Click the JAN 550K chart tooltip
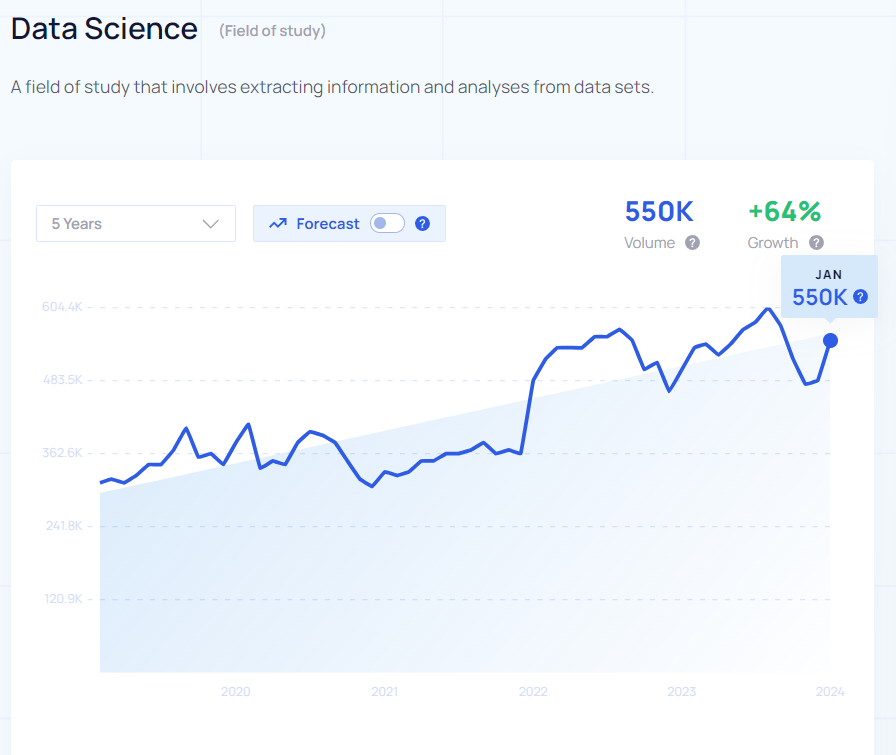The width and height of the screenshot is (896, 755). click(829, 287)
